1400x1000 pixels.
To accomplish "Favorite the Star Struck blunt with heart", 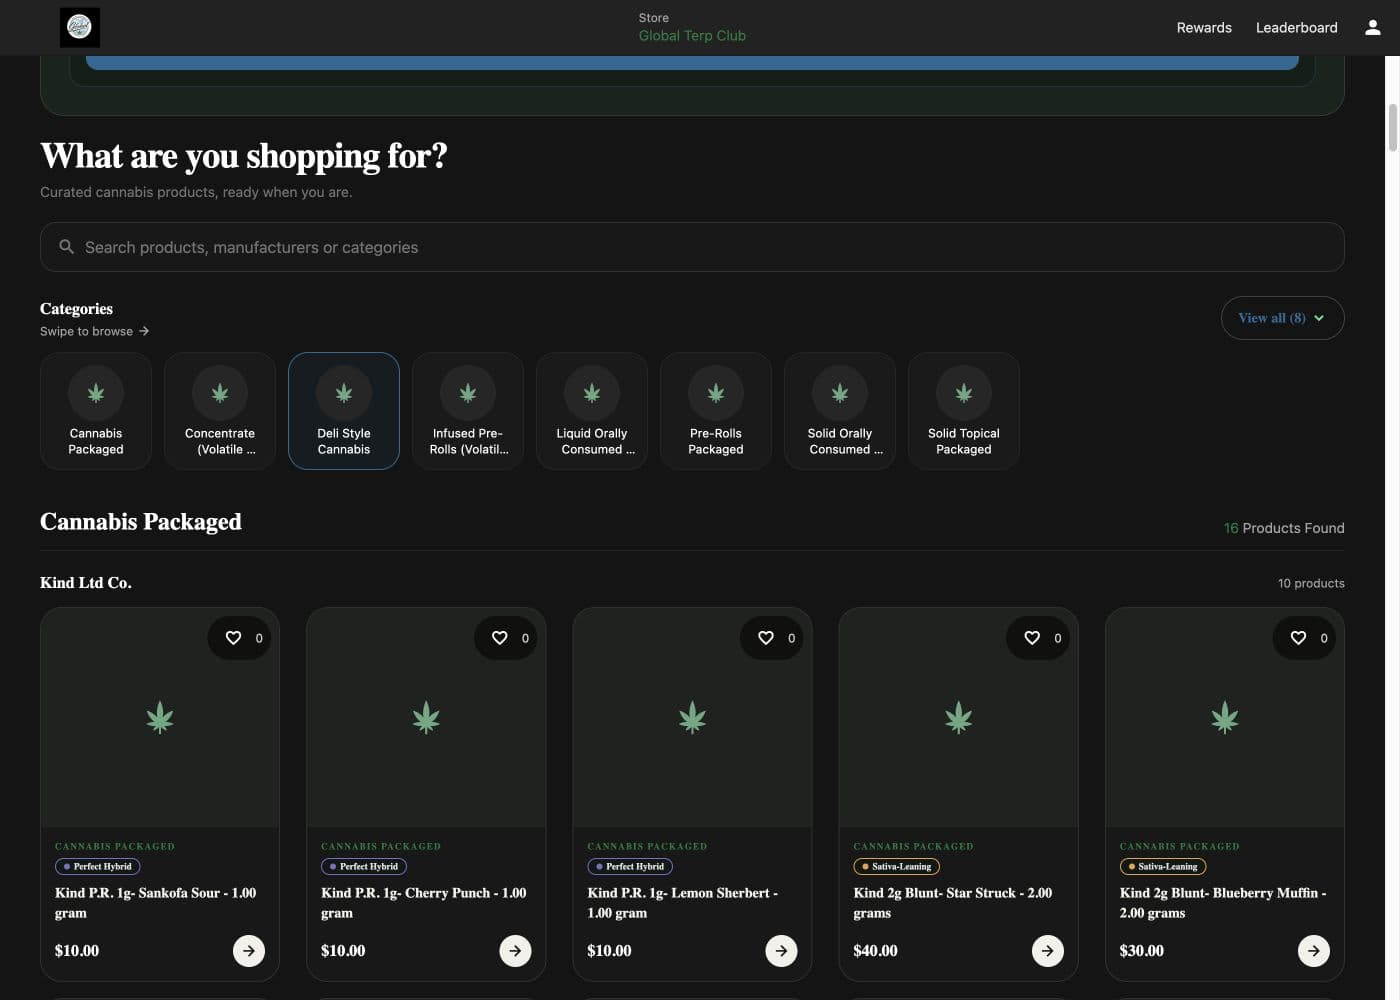I will [1032, 638].
